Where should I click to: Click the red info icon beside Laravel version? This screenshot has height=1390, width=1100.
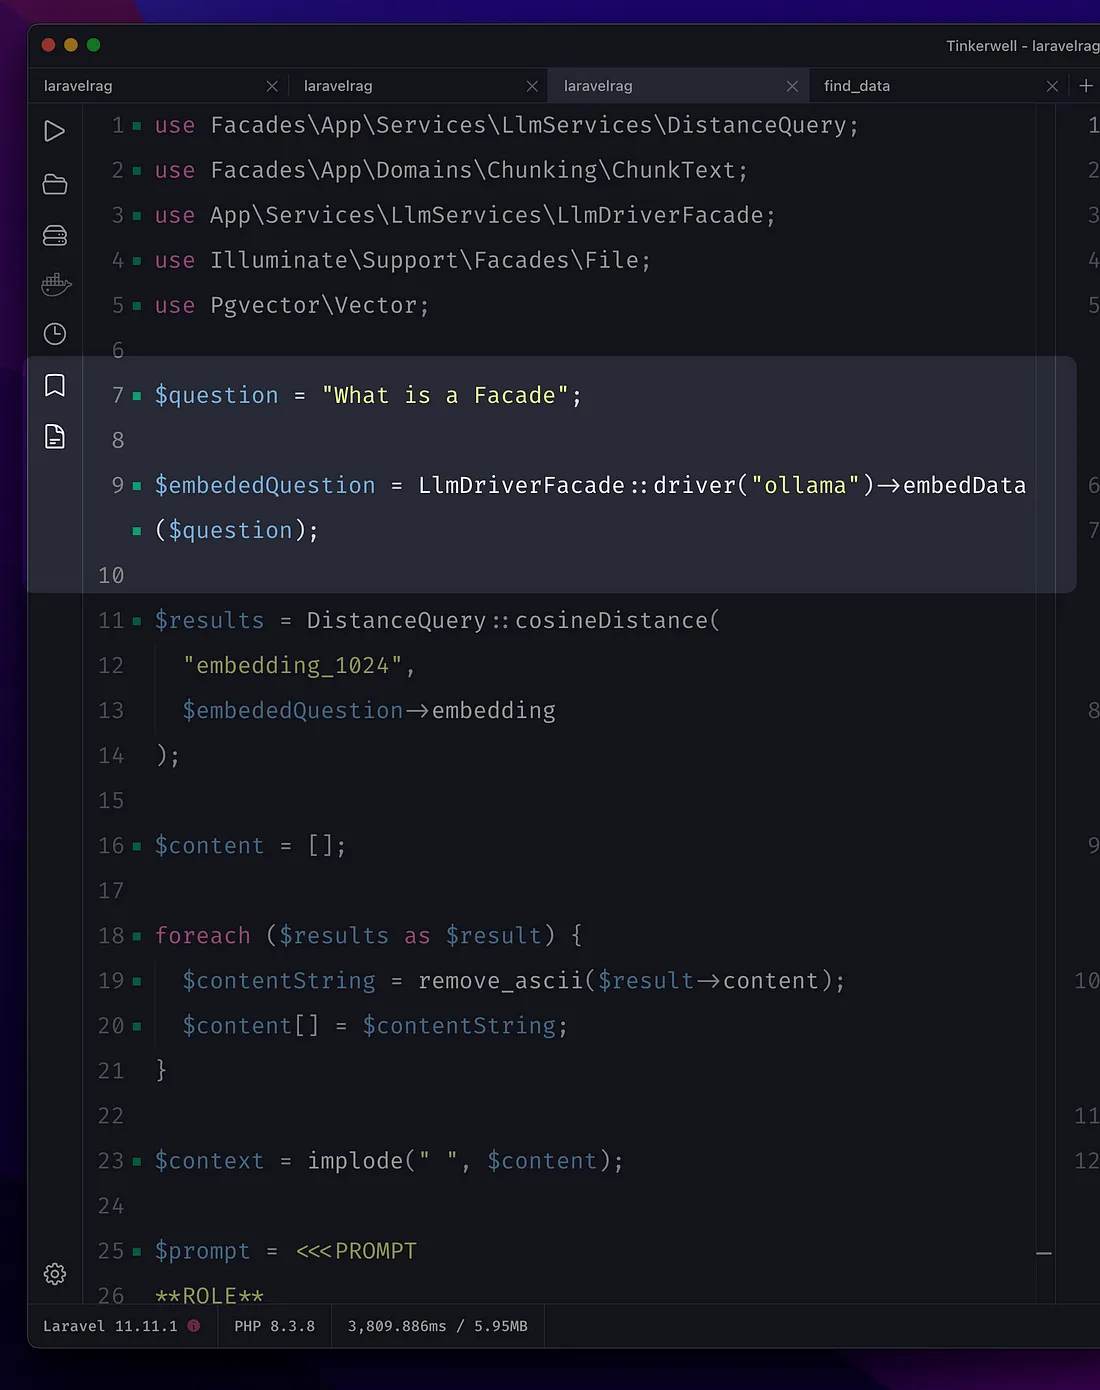pyautogui.click(x=194, y=1326)
